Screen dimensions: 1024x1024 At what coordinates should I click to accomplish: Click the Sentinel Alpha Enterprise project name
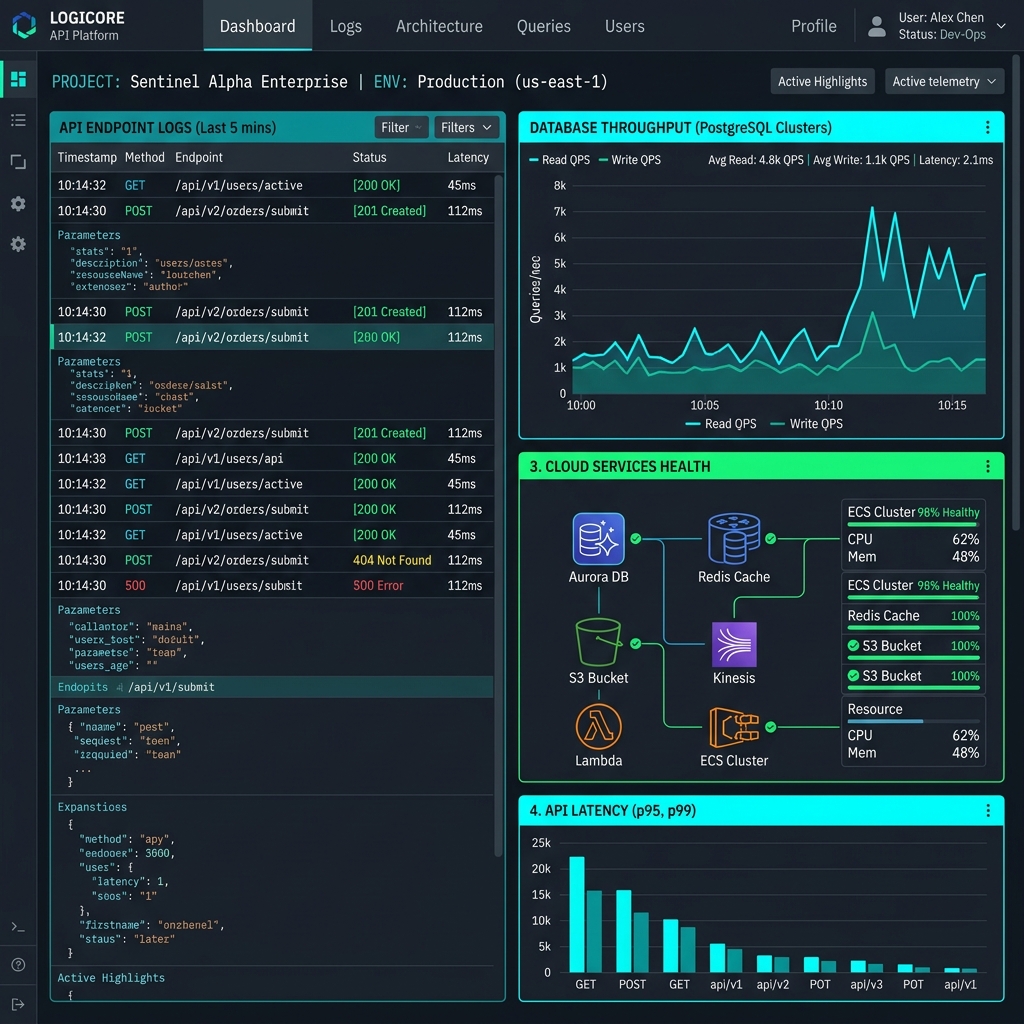(238, 82)
